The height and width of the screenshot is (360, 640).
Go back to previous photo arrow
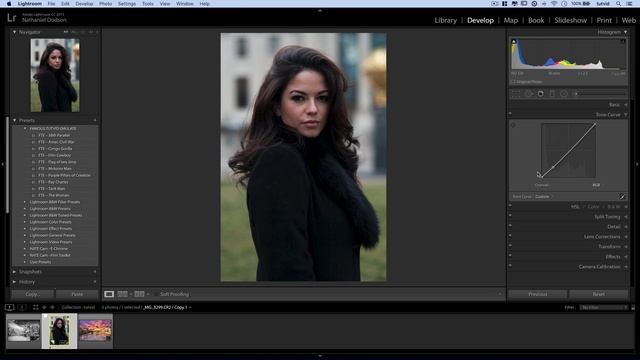click(x=44, y=307)
